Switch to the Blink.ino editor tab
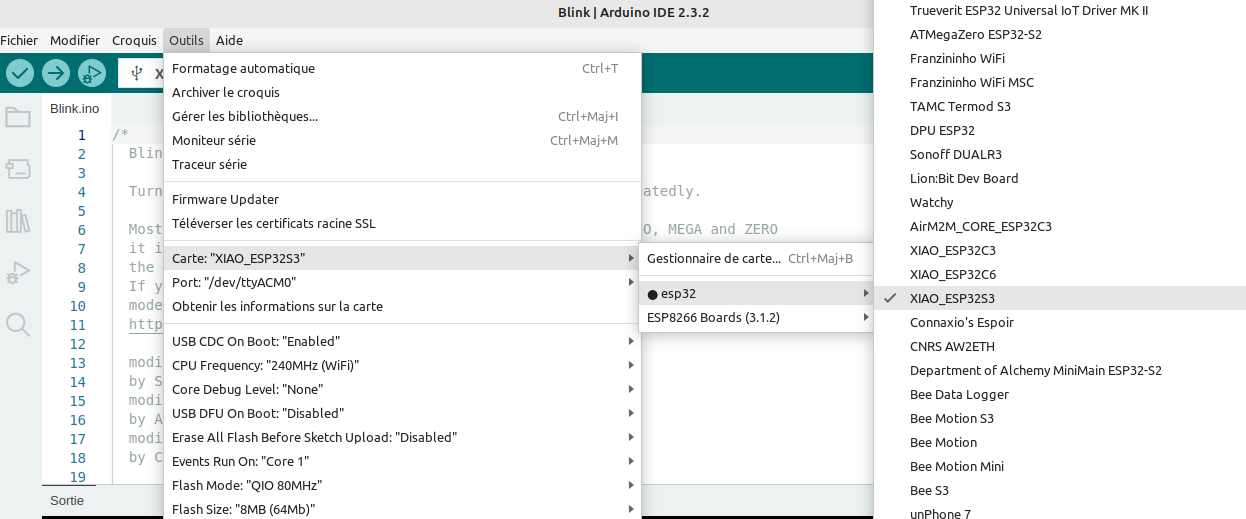 pos(75,108)
